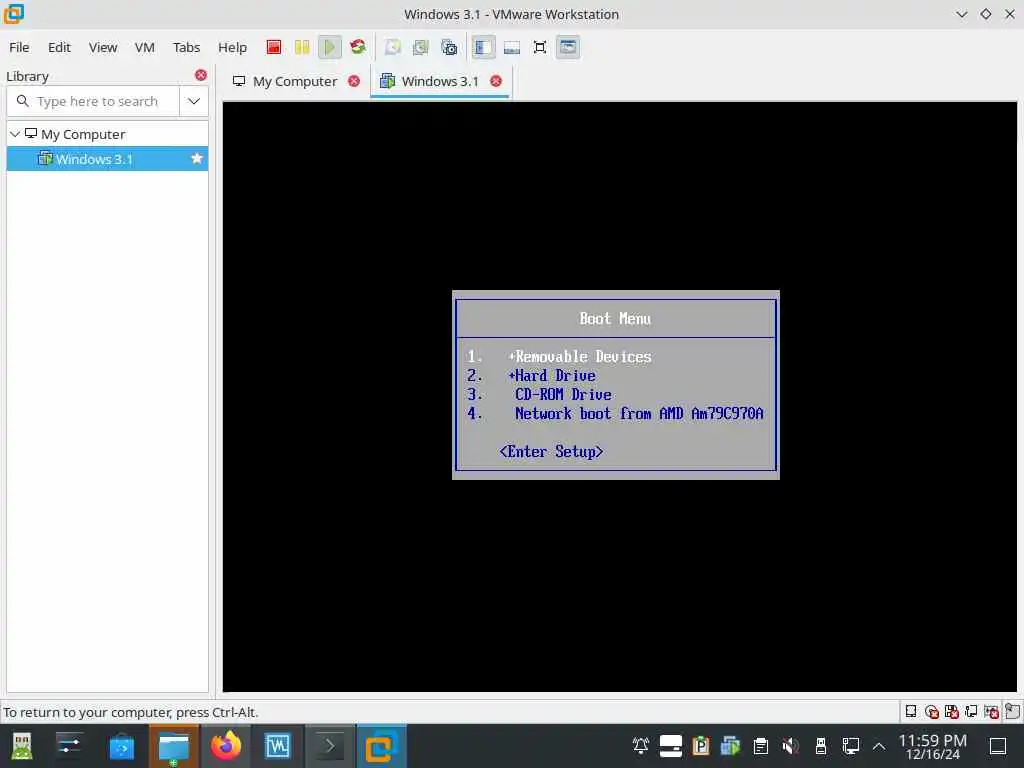This screenshot has height=768, width=1024.
Task: Click the VMware tray icon
Action: [730, 745]
